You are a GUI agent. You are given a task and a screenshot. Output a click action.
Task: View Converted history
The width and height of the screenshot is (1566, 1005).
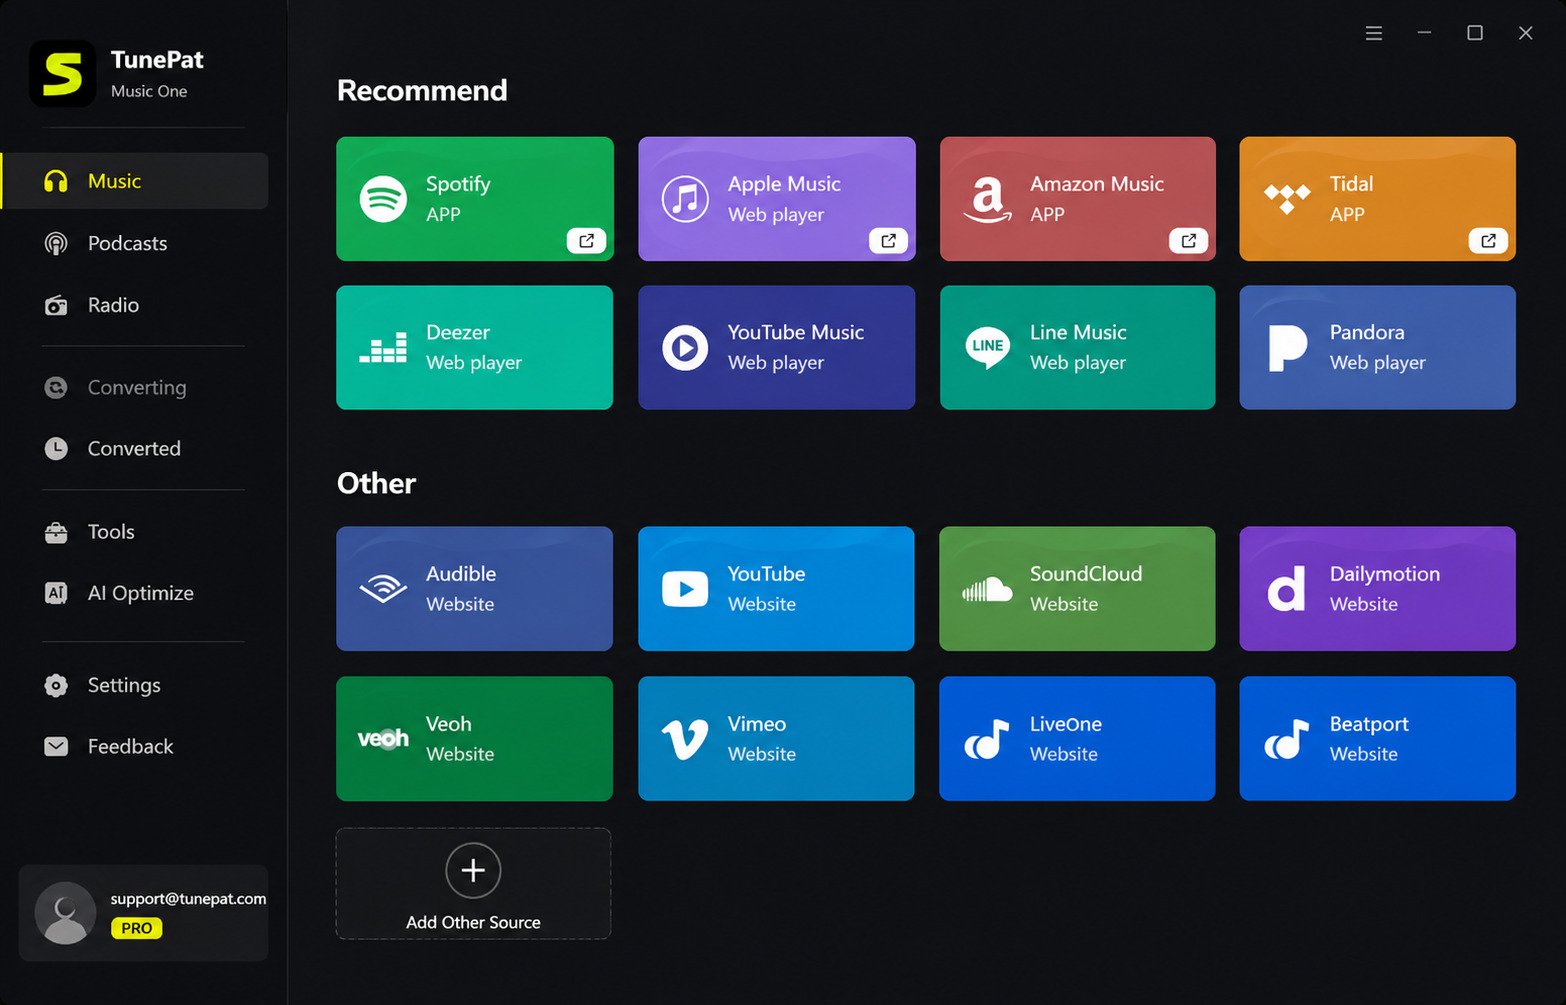click(135, 448)
